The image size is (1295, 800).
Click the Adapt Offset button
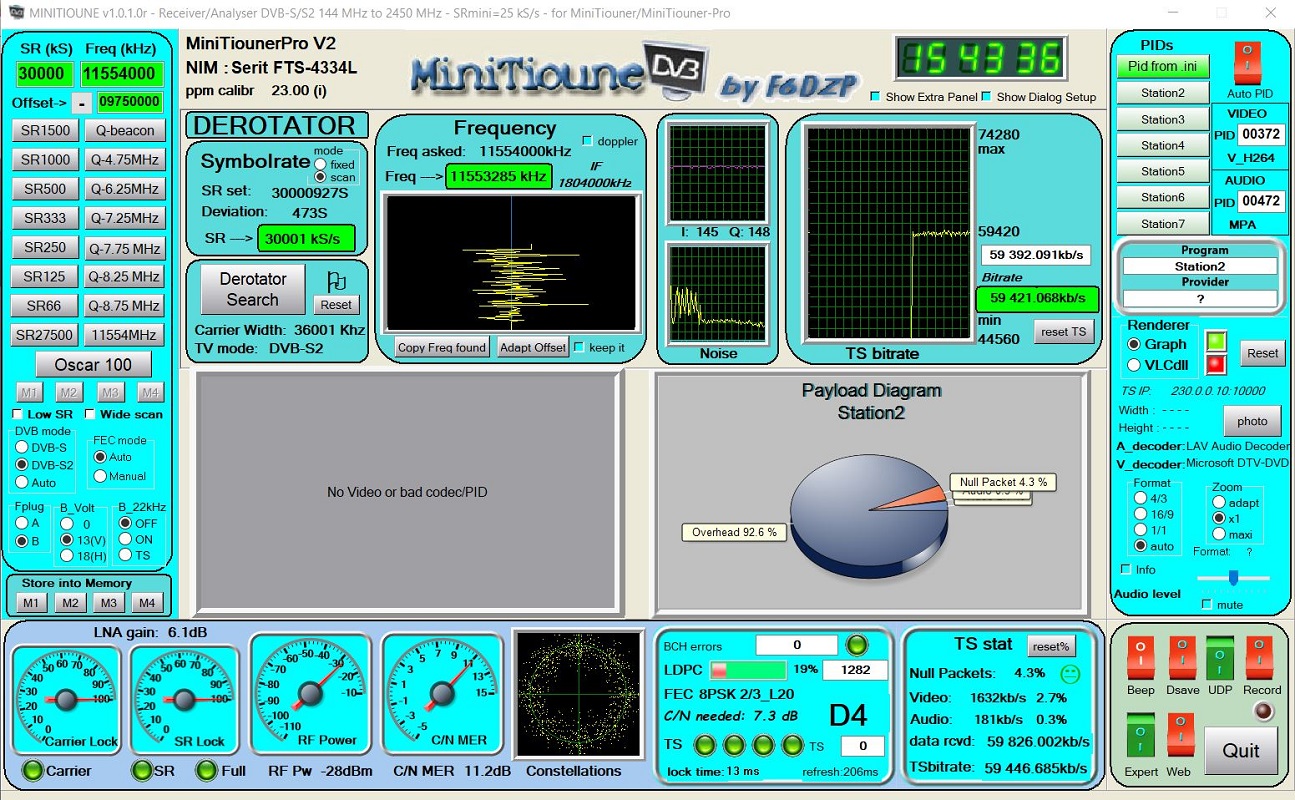533,347
